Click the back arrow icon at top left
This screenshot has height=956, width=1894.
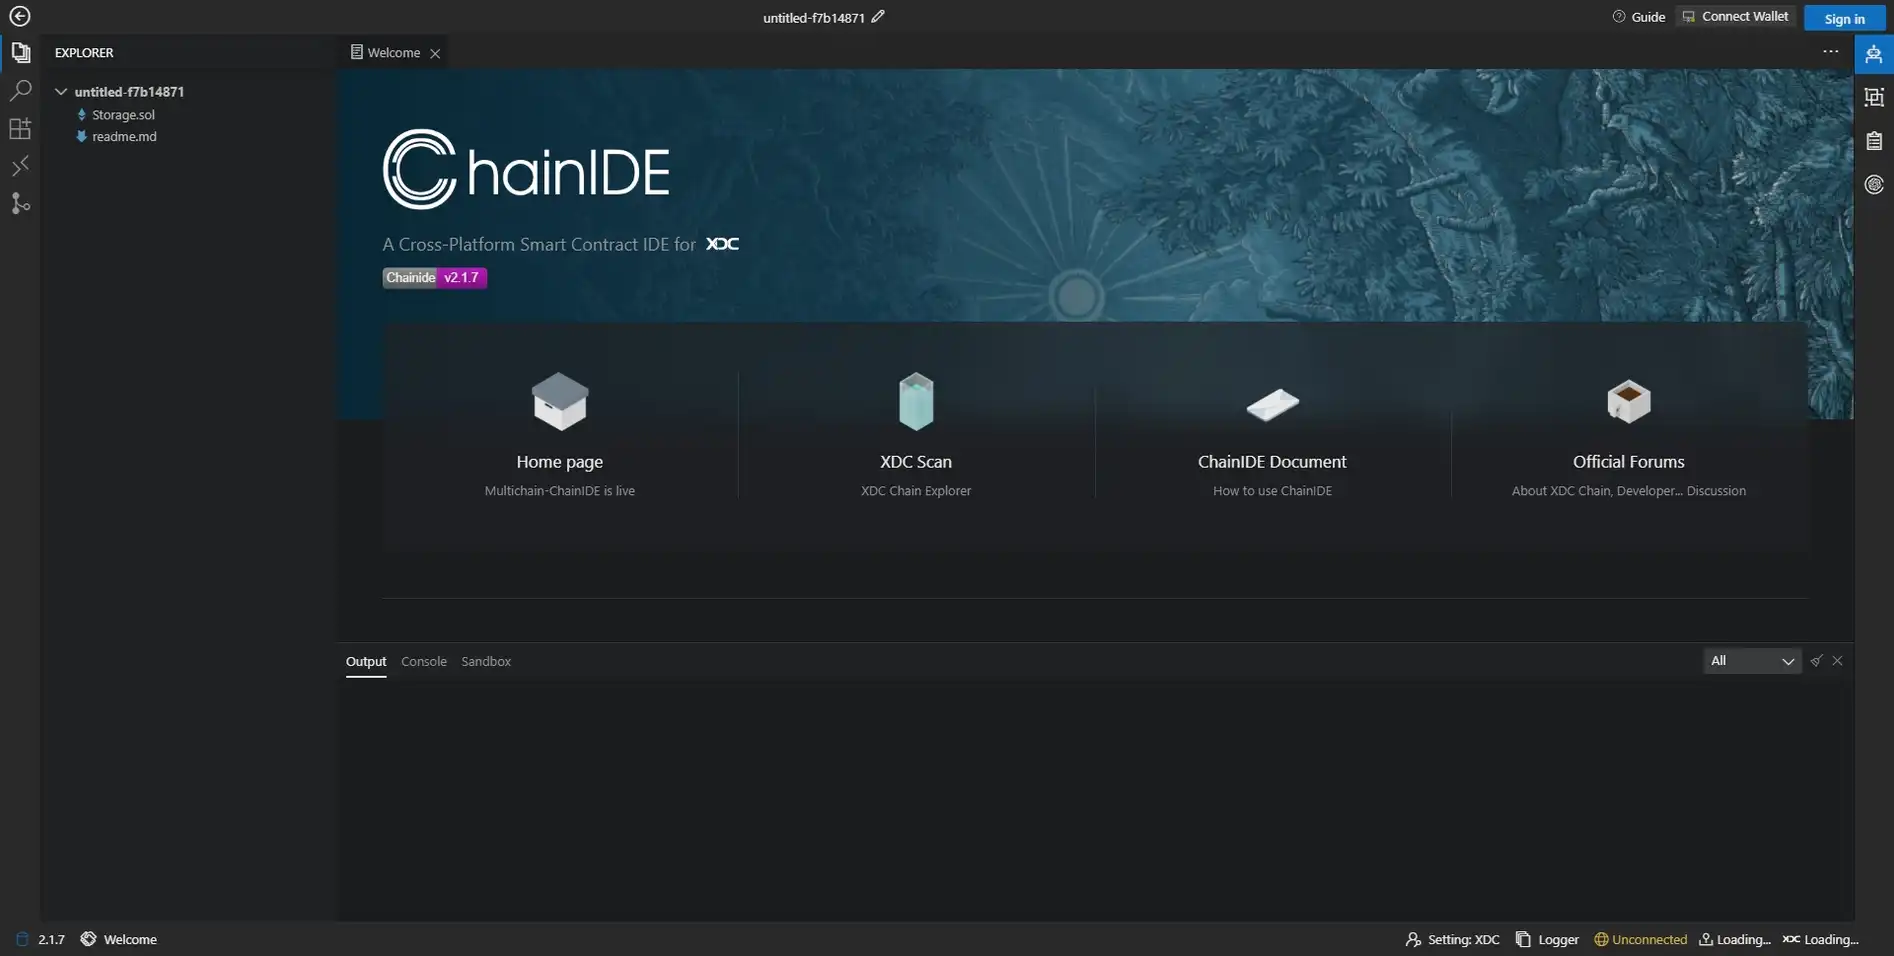19,16
